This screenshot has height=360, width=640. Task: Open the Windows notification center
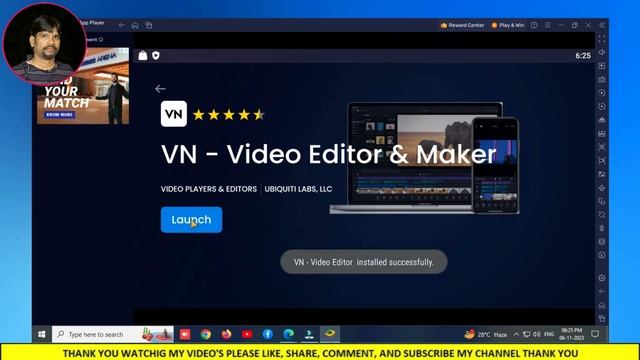[595, 334]
